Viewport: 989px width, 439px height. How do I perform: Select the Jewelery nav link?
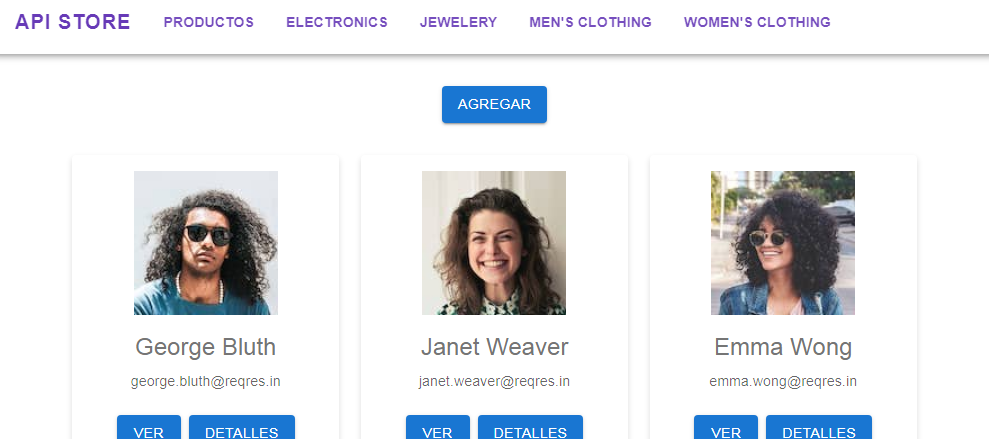(x=459, y=22)
